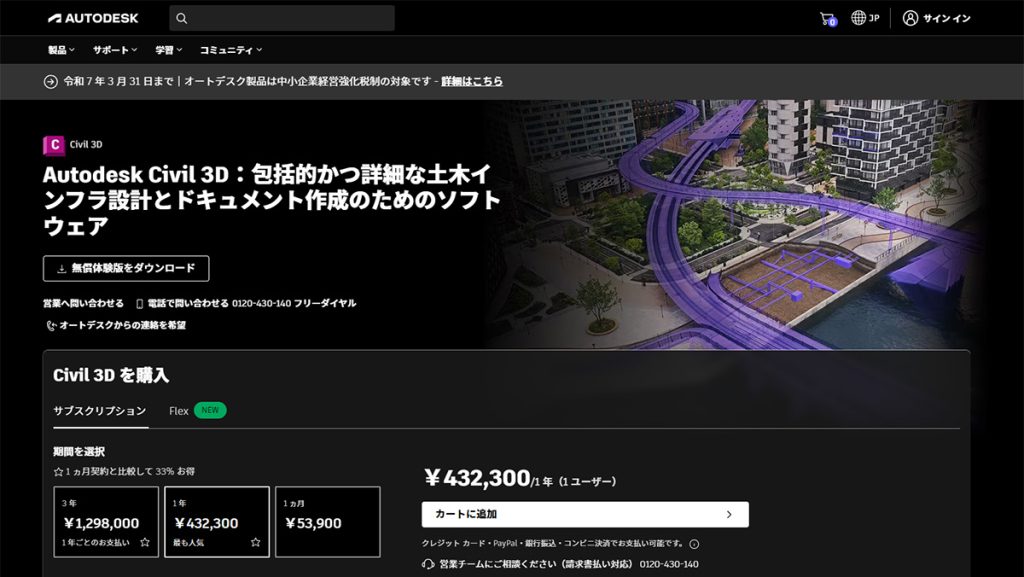1024x577 pixels.
Task: Select the 3年 ¥1,298,000 term option
Action: [x=106, y=522]
